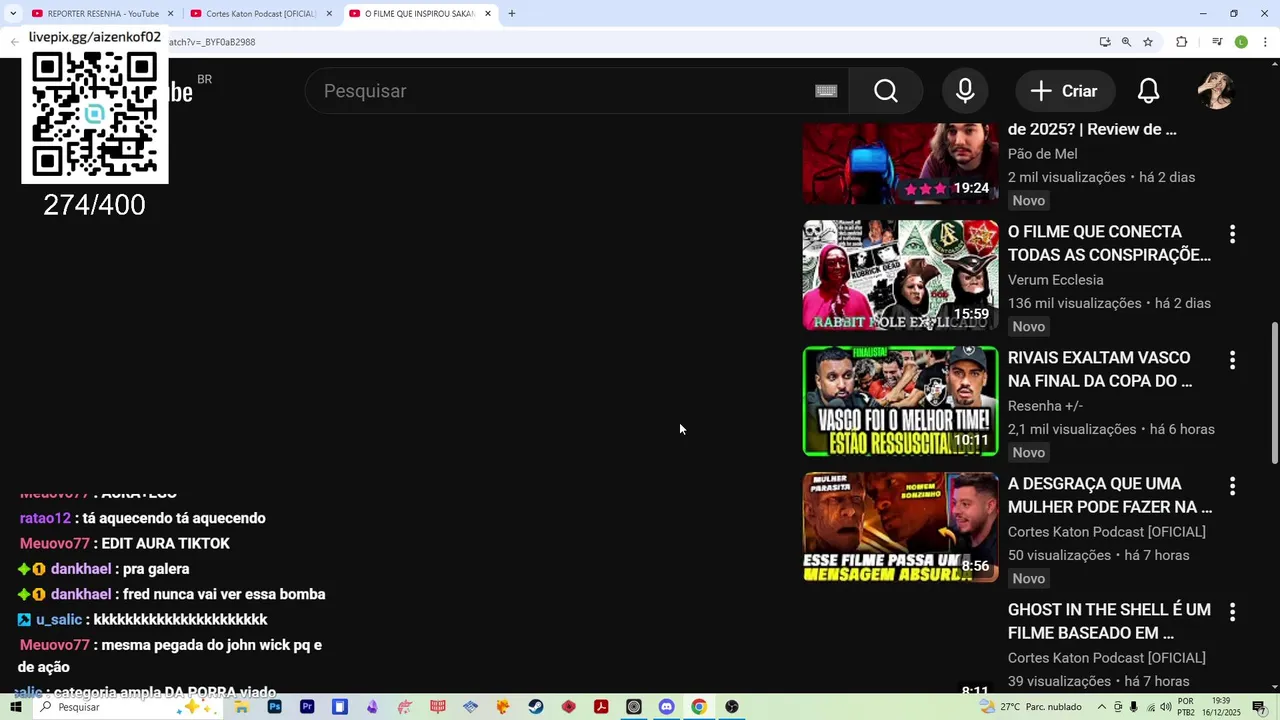The image size is (1280, 720).
Task: Close the REPORTER RESENHA tab
Action: tap(170, 14)
